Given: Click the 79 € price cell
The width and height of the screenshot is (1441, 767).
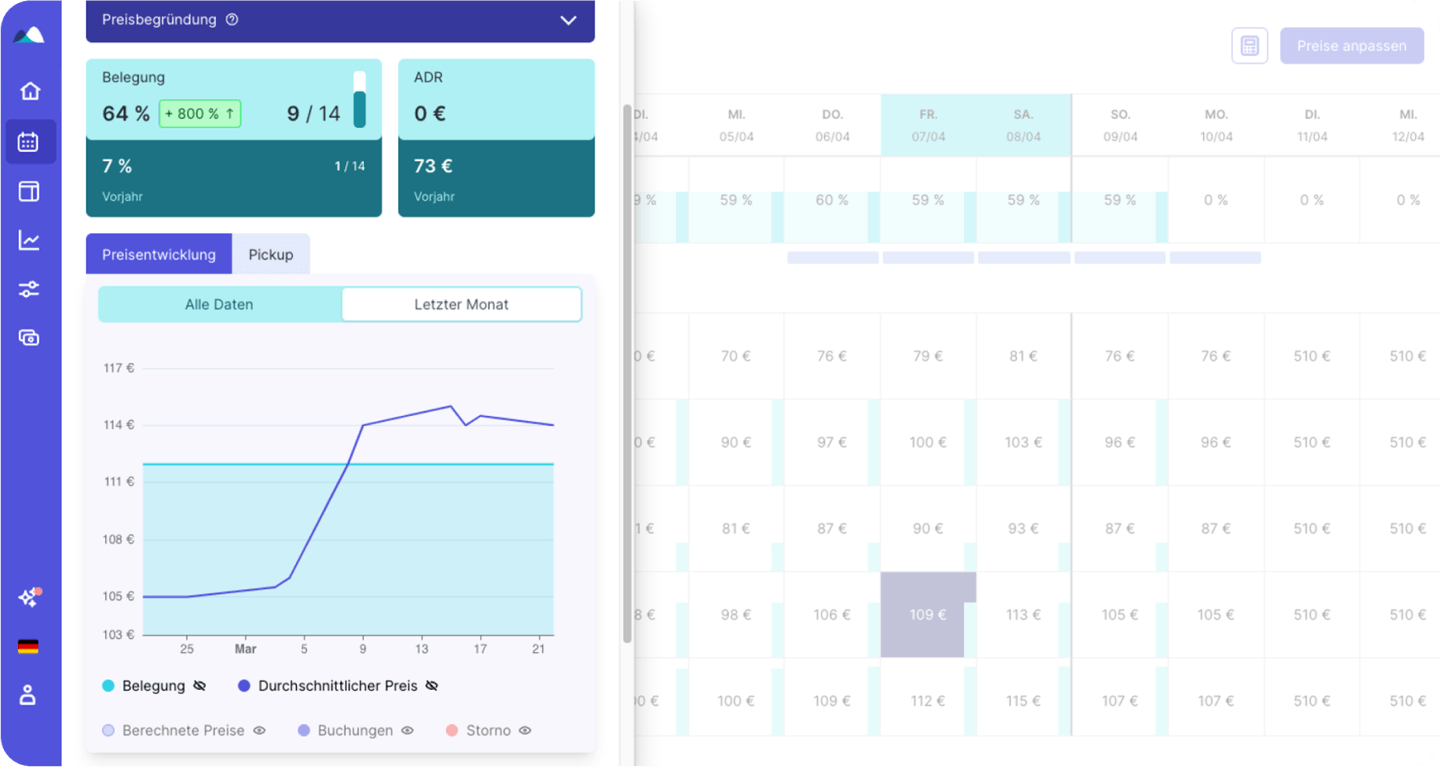Looking at the screenshot, I should (x=928, y=356).
